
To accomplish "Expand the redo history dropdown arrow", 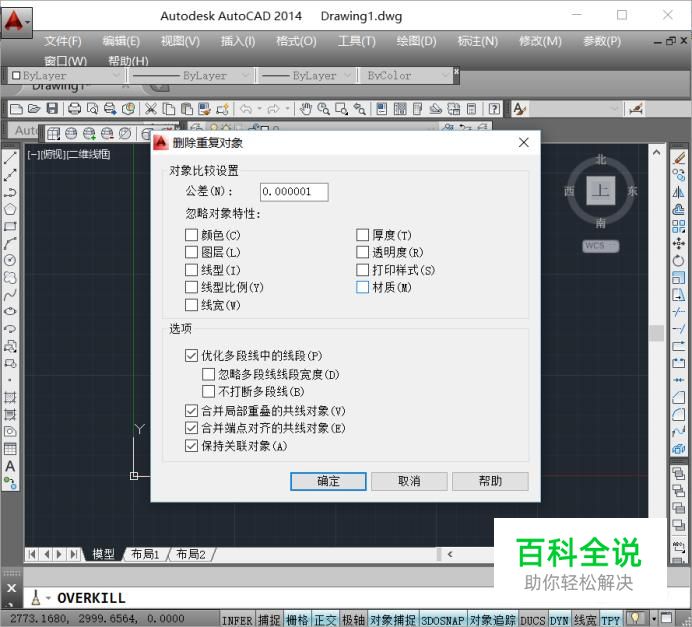I will click(287, 109).
